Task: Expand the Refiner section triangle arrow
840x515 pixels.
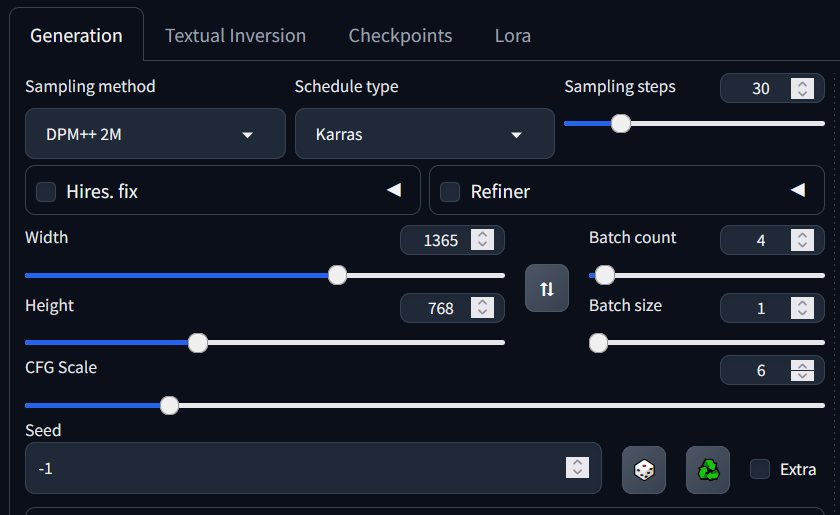Action: click(798, 190)
